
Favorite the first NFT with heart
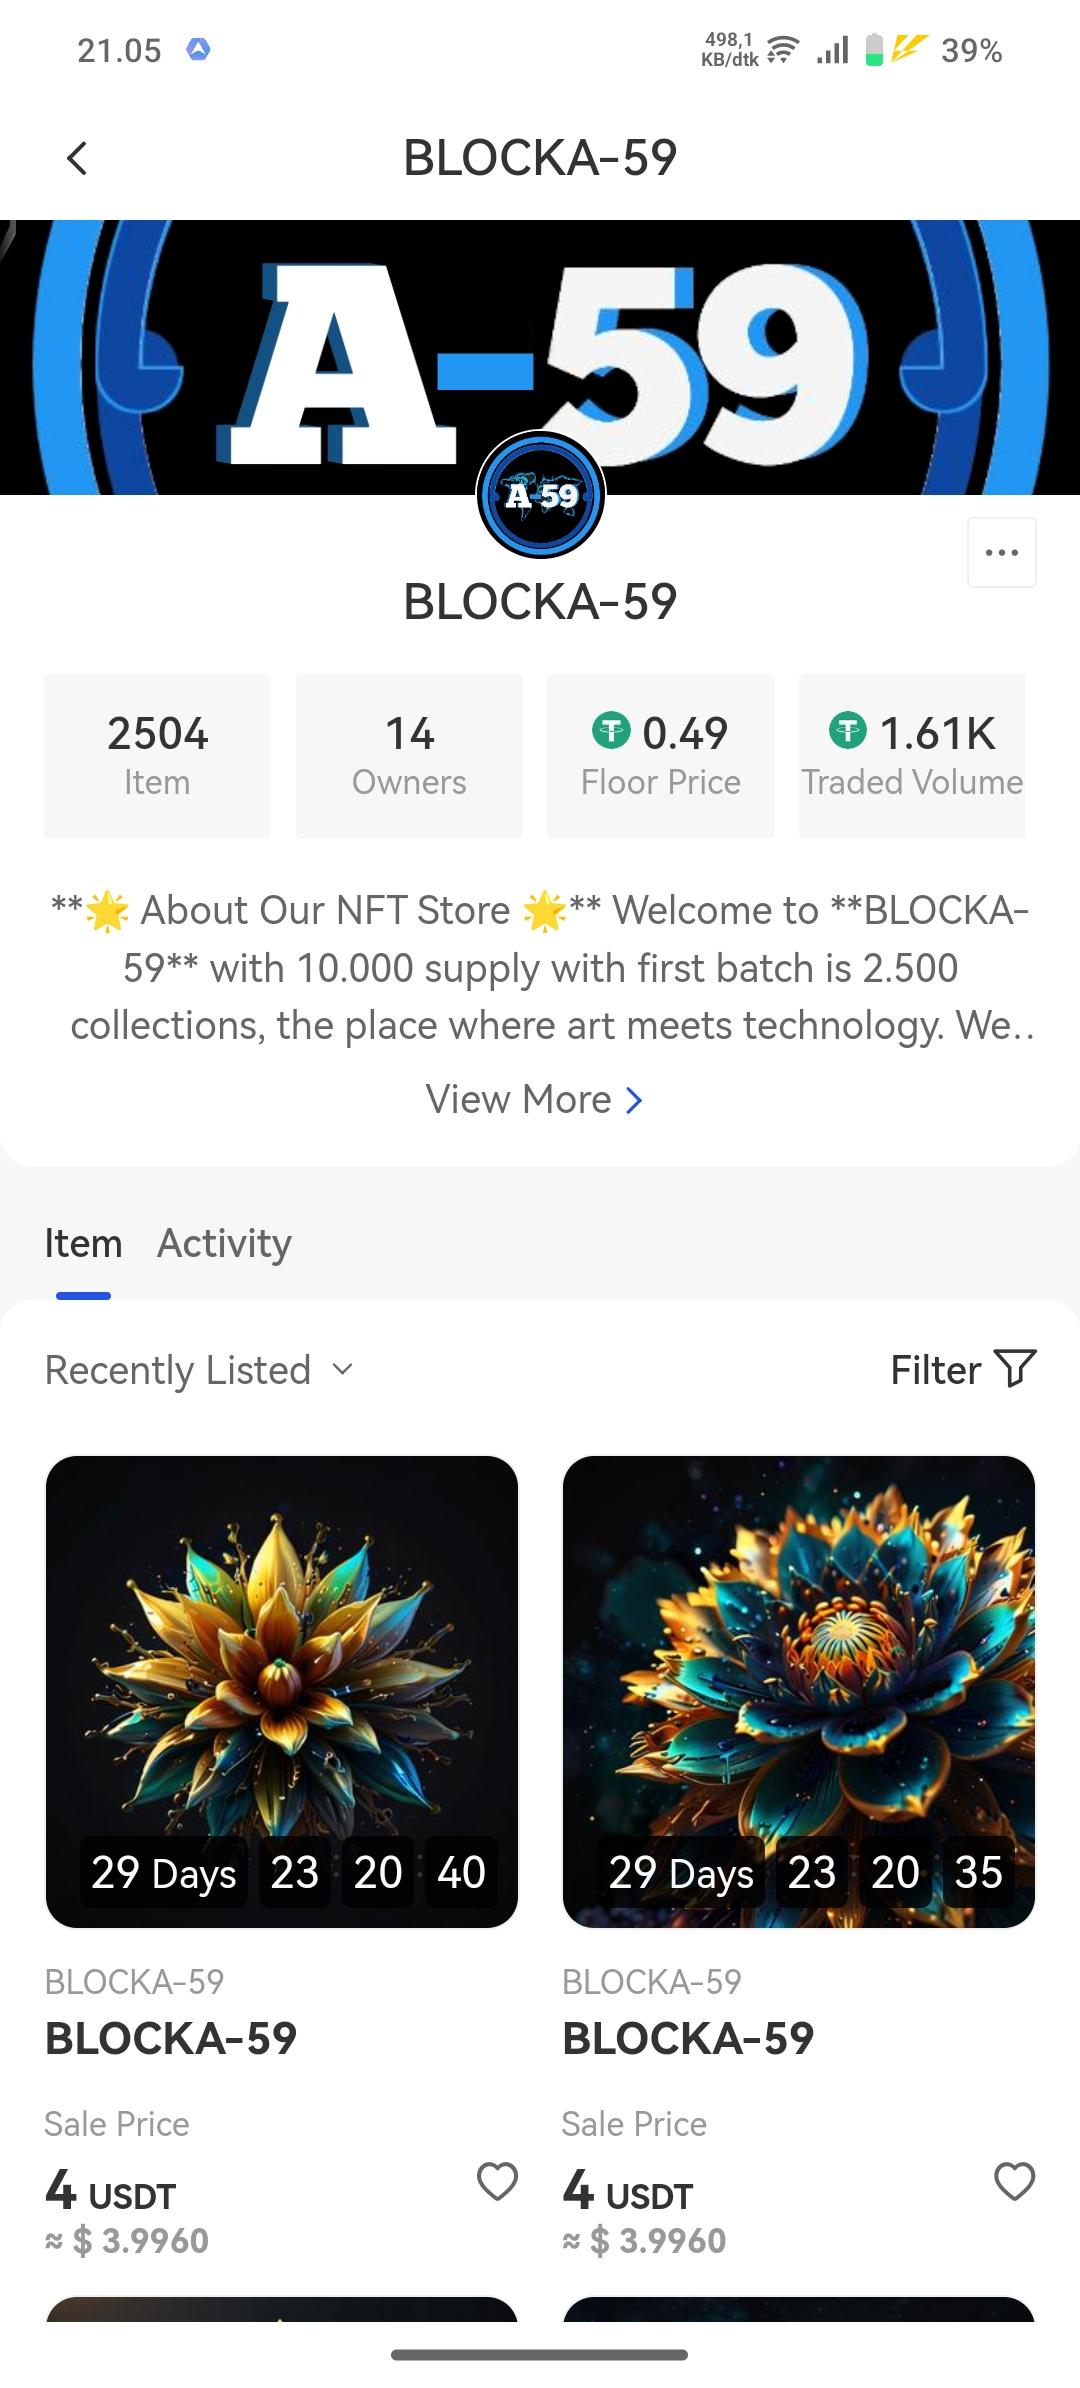[497, 2181]
